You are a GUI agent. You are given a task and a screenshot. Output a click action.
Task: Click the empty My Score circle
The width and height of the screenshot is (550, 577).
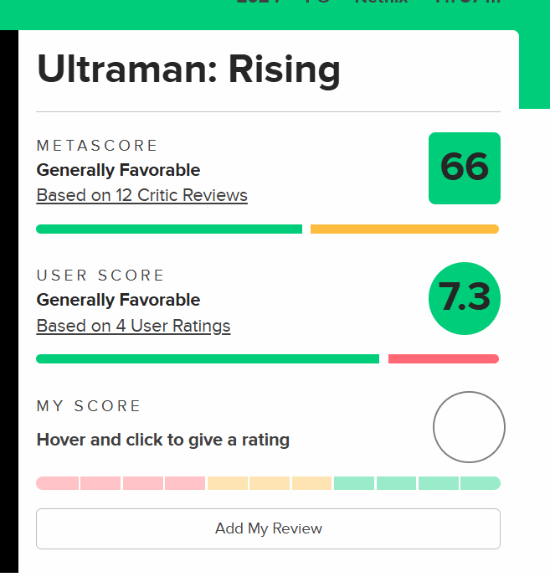[469, 427]
